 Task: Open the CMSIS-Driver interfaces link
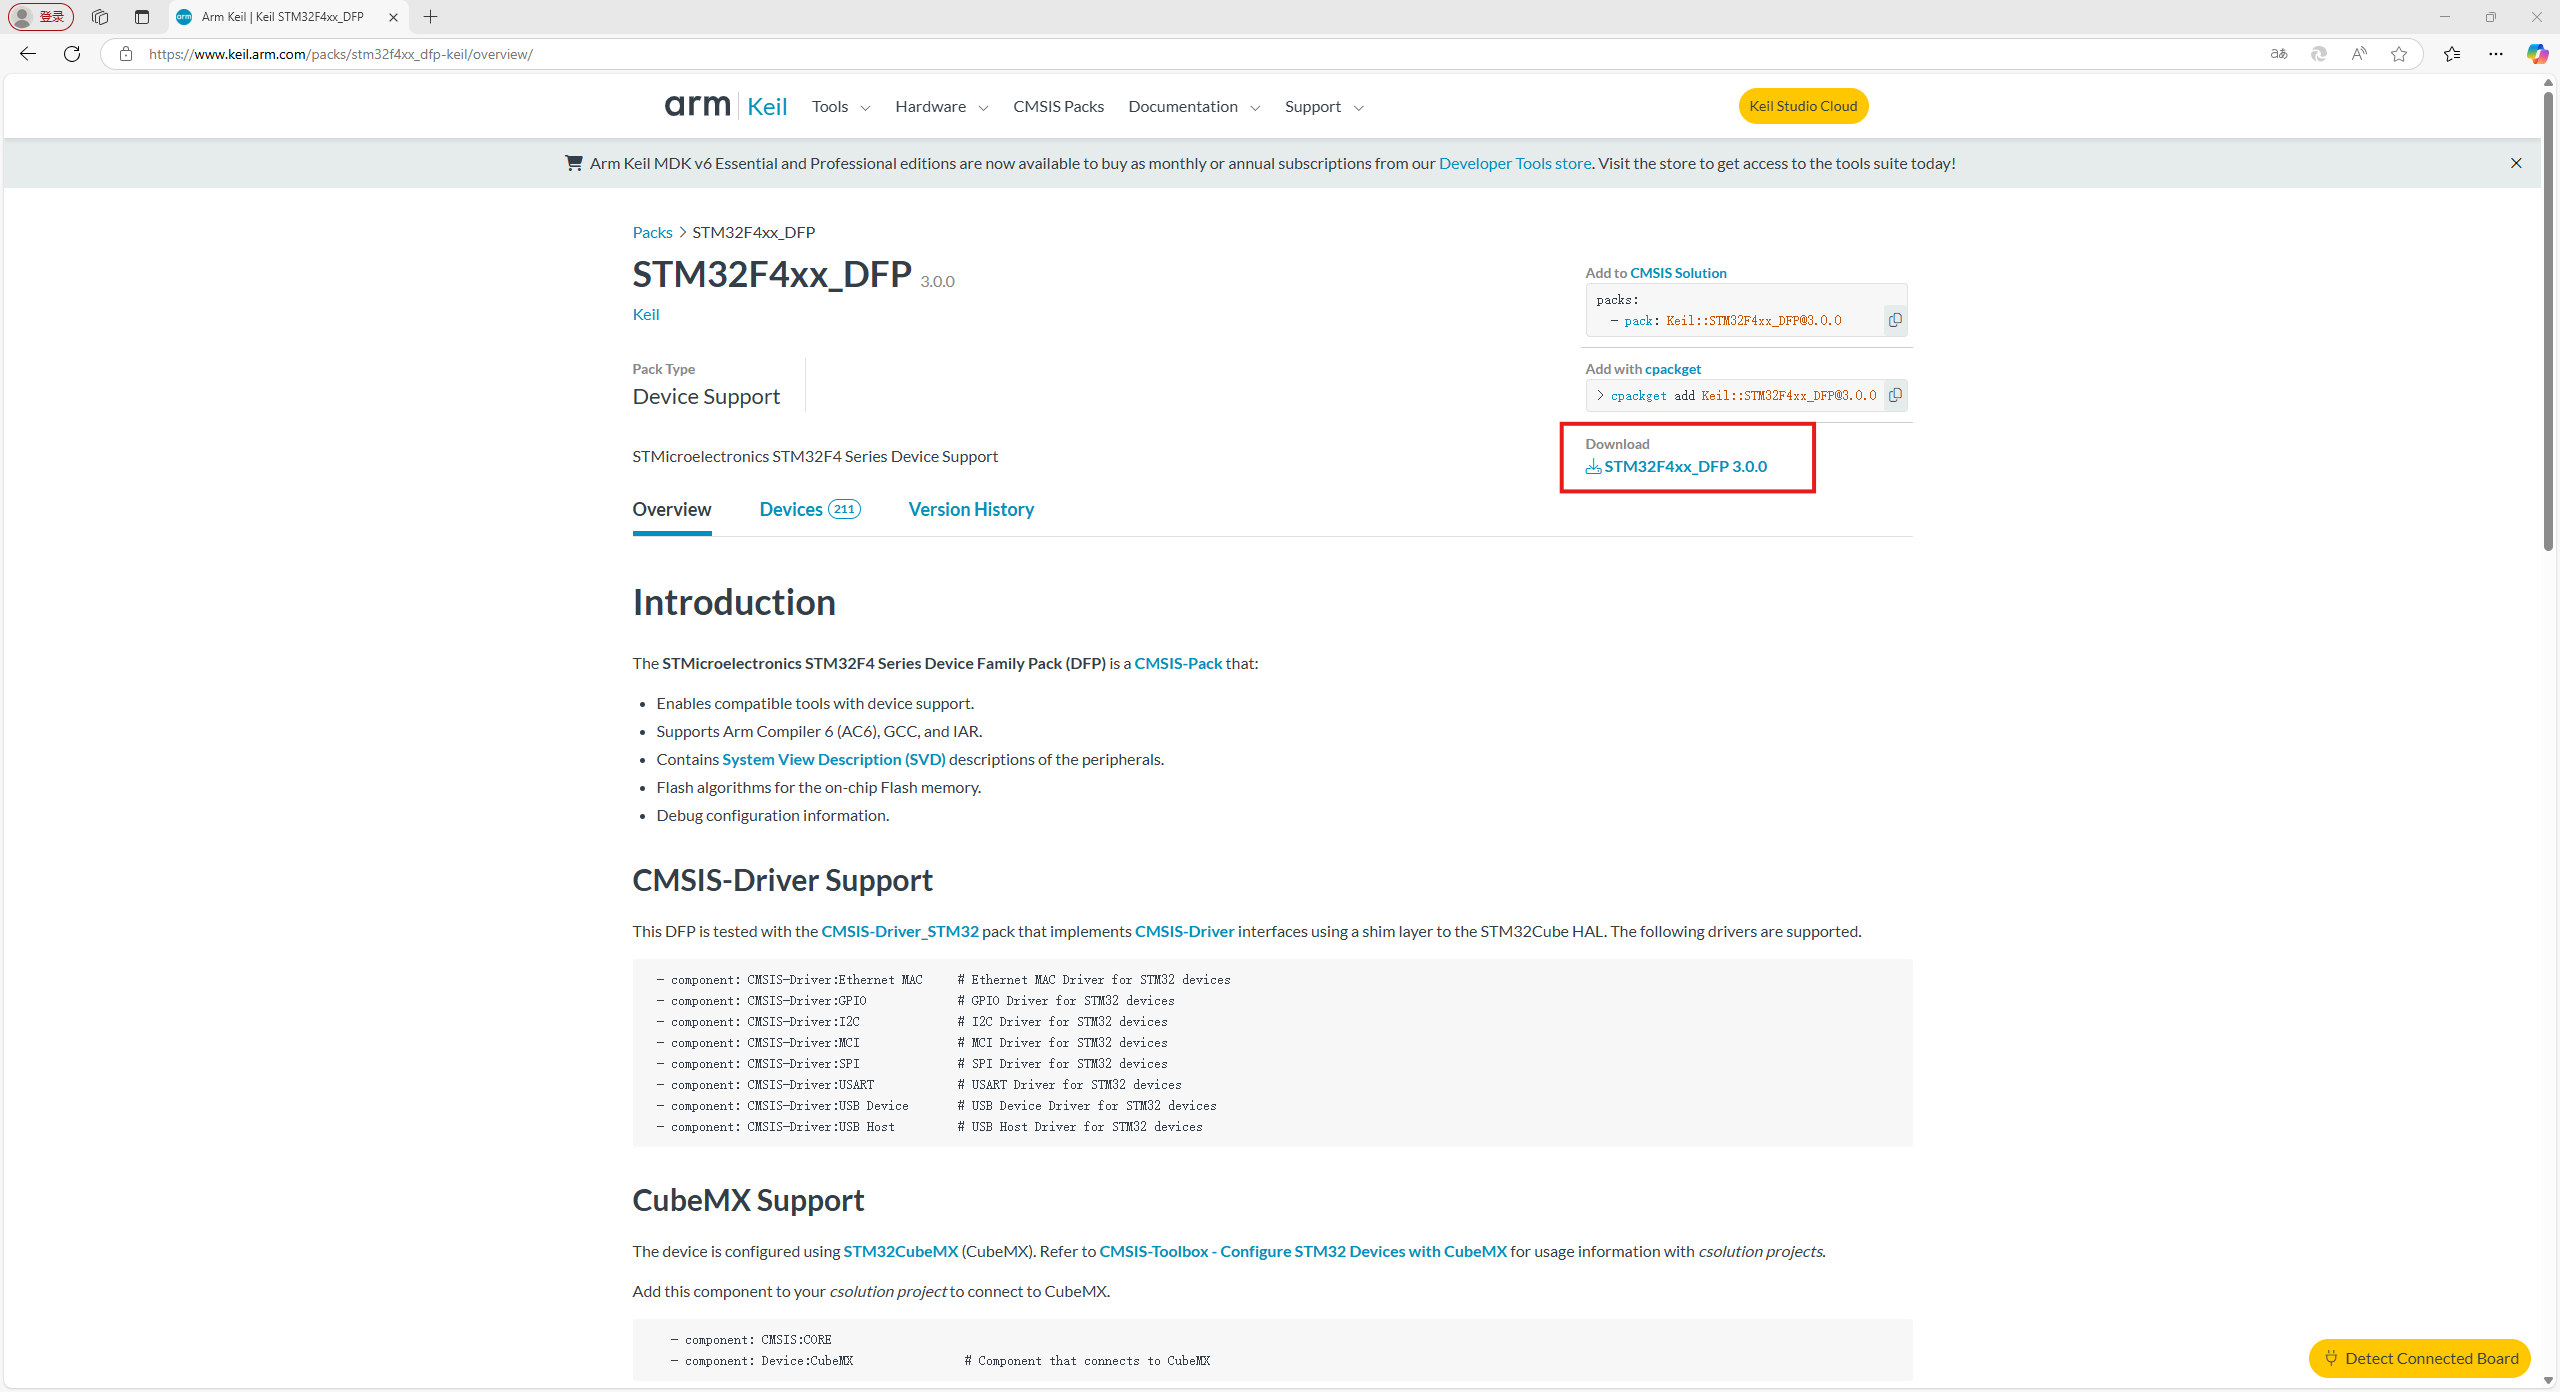coord(1184,931)
